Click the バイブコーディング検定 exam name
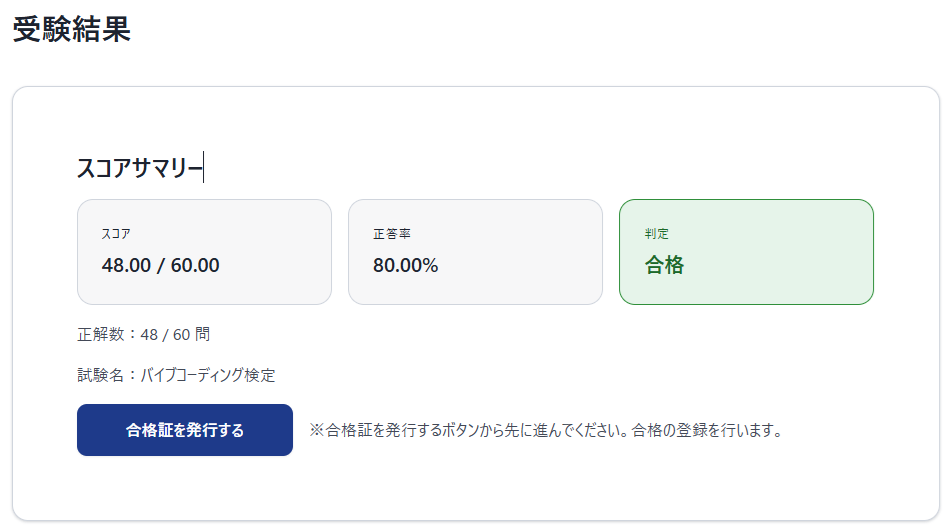This screenshot has height=532, width=950. 208,375
